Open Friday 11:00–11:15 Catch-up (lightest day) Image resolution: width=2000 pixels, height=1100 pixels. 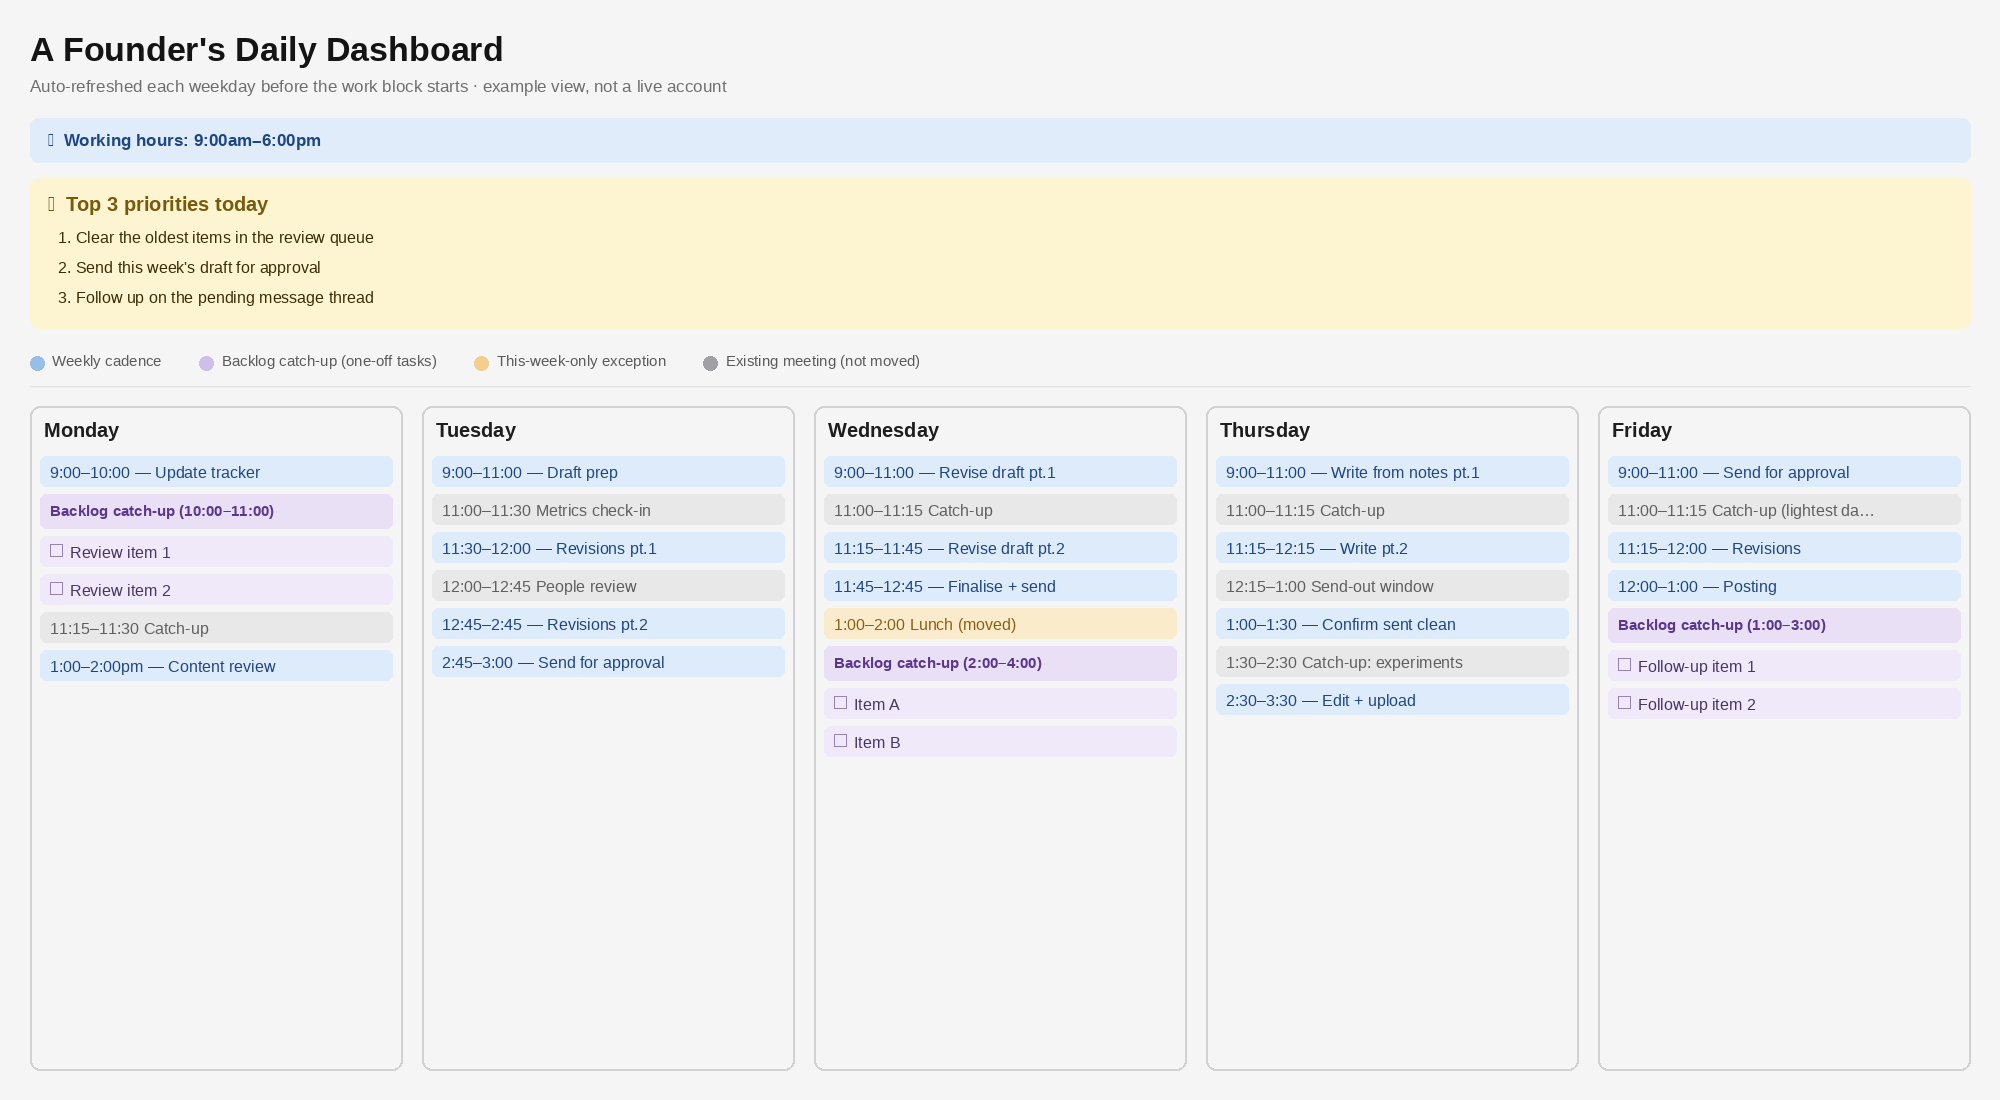[1784, 510]
